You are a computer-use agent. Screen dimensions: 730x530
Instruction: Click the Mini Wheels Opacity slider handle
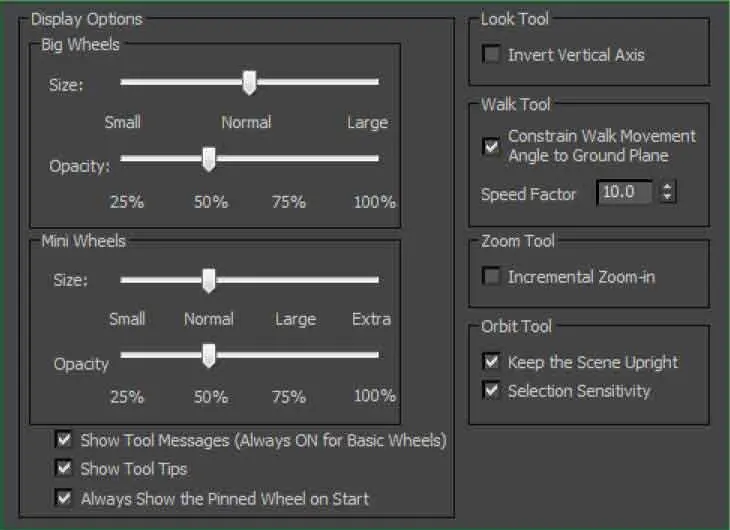tap(209, 356)
